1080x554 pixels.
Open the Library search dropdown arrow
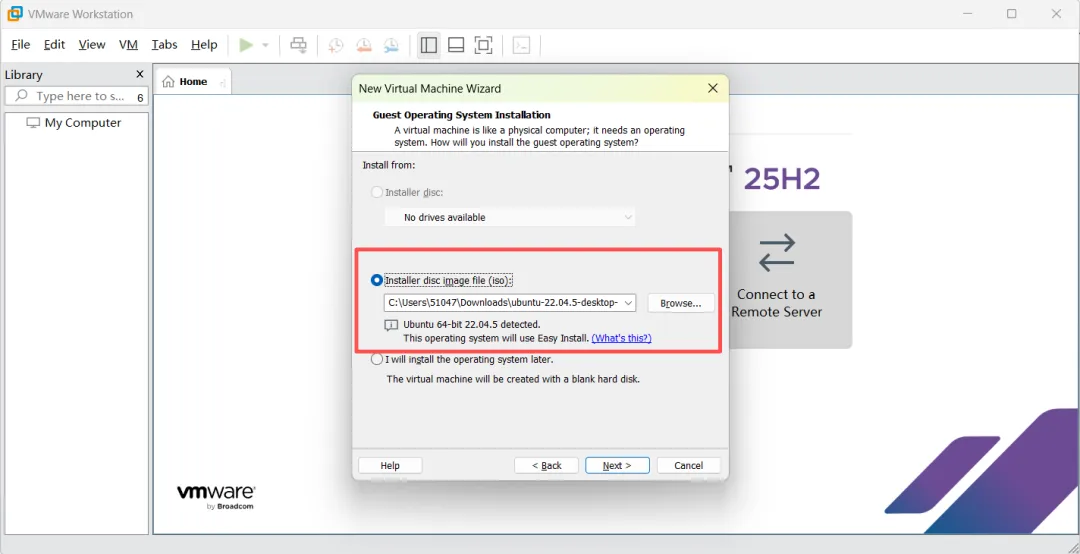coord(141,98)
